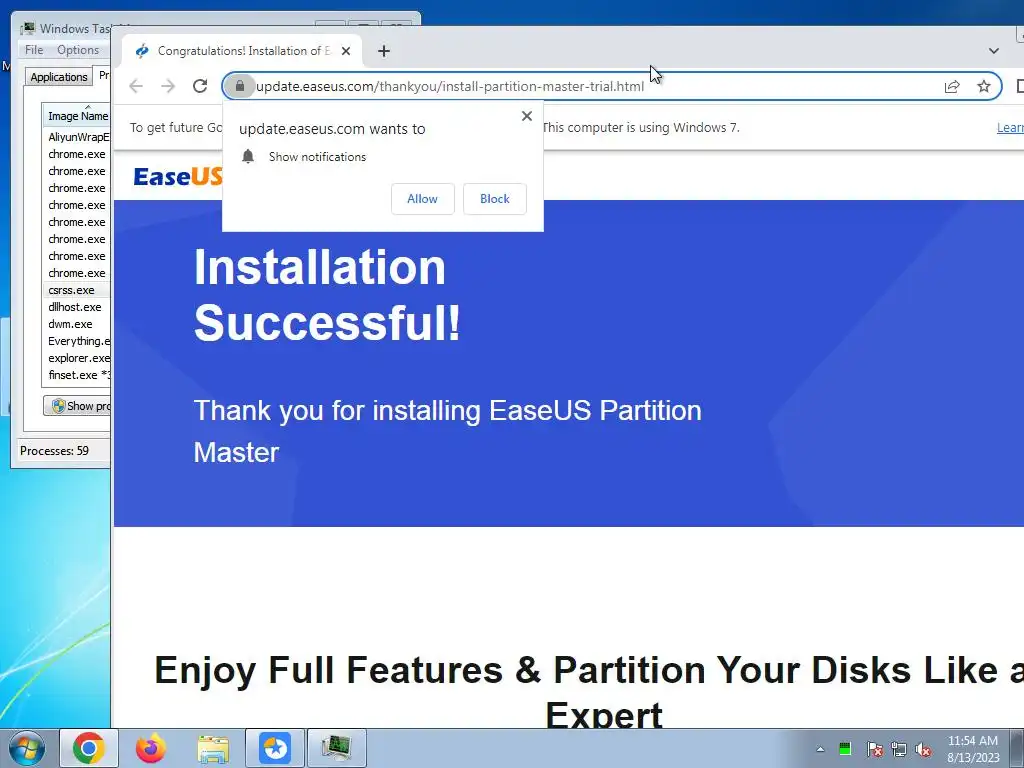The width and height of the screenshot is (1024, 768).
Task: Click the Enjoy Full Features heading
Action: pyautogui.click(x=591, y=691)
